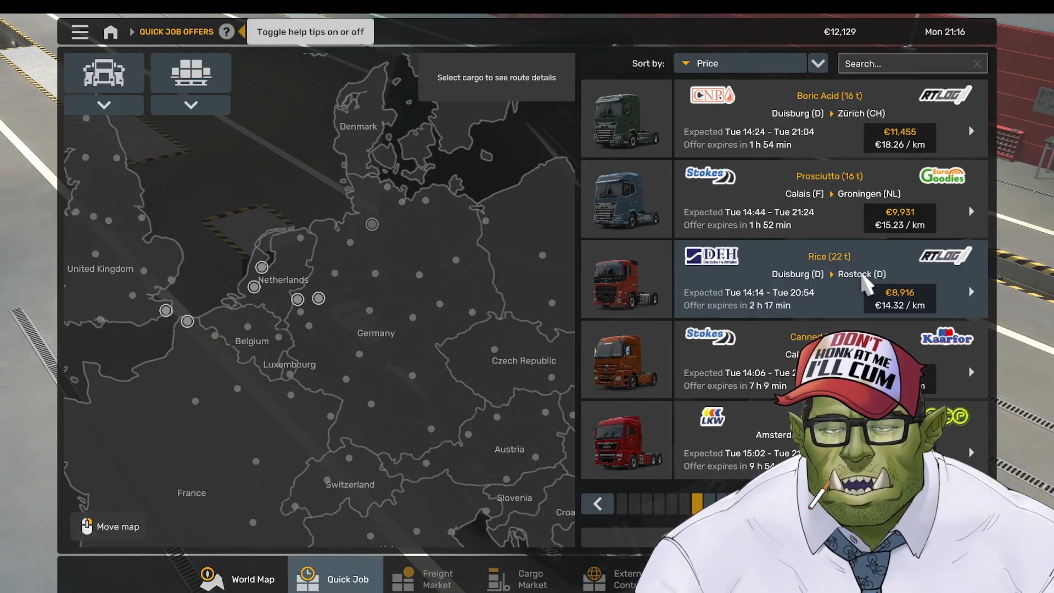The width and height of the screenshot is (1054, 593).
Task: Click the Prosciutto (16 t) title
Action: [x=829, y=176]
